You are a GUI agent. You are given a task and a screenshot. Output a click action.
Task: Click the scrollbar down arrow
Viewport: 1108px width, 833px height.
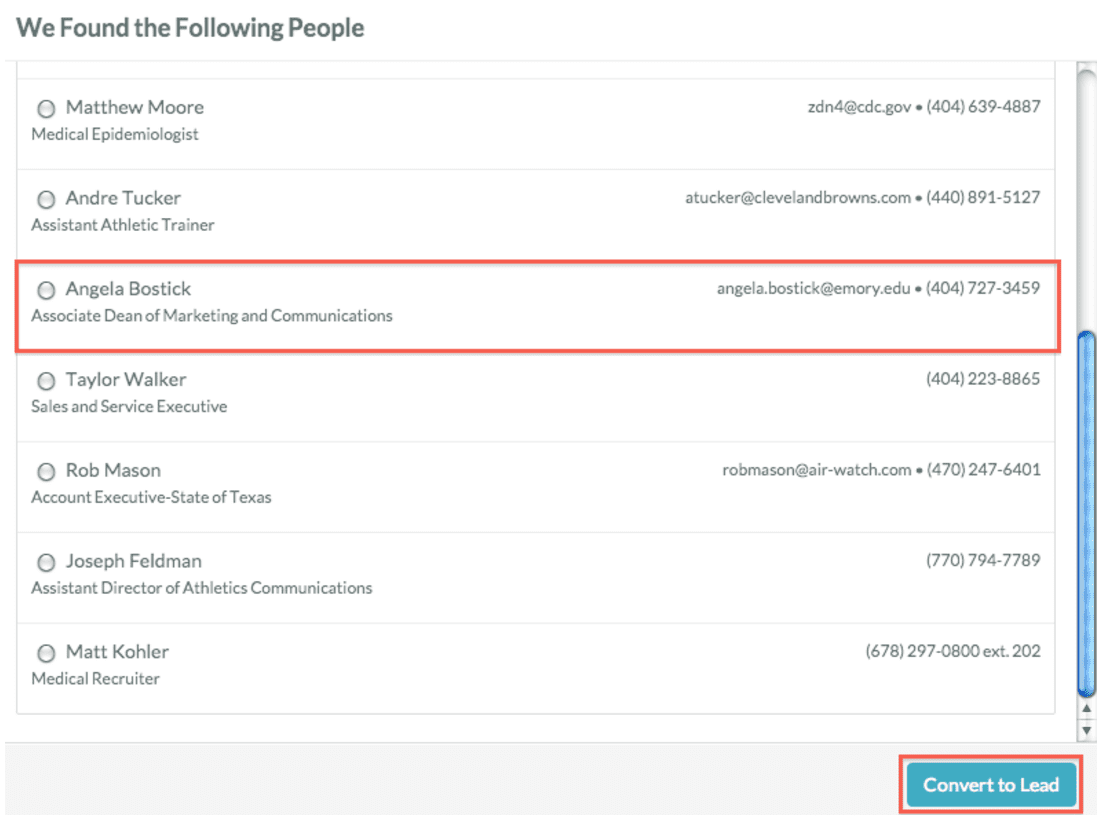pos(1087,729)
